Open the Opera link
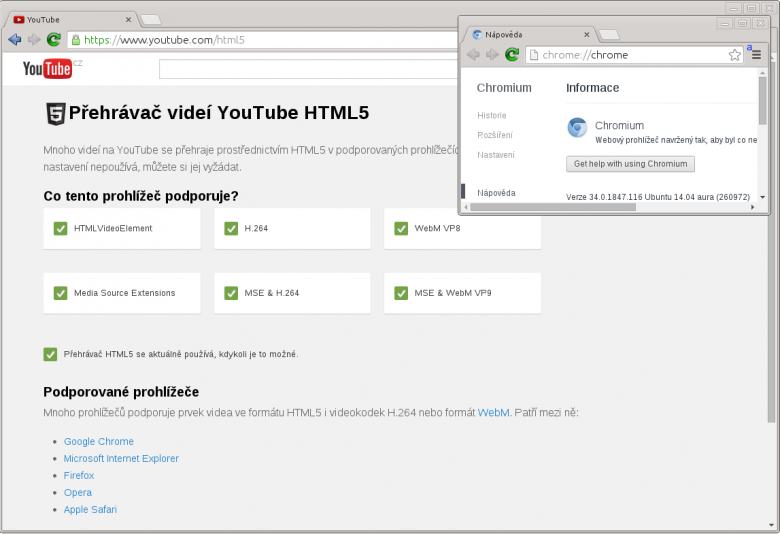This screenshot has height=534, width=780. [78, 493]
